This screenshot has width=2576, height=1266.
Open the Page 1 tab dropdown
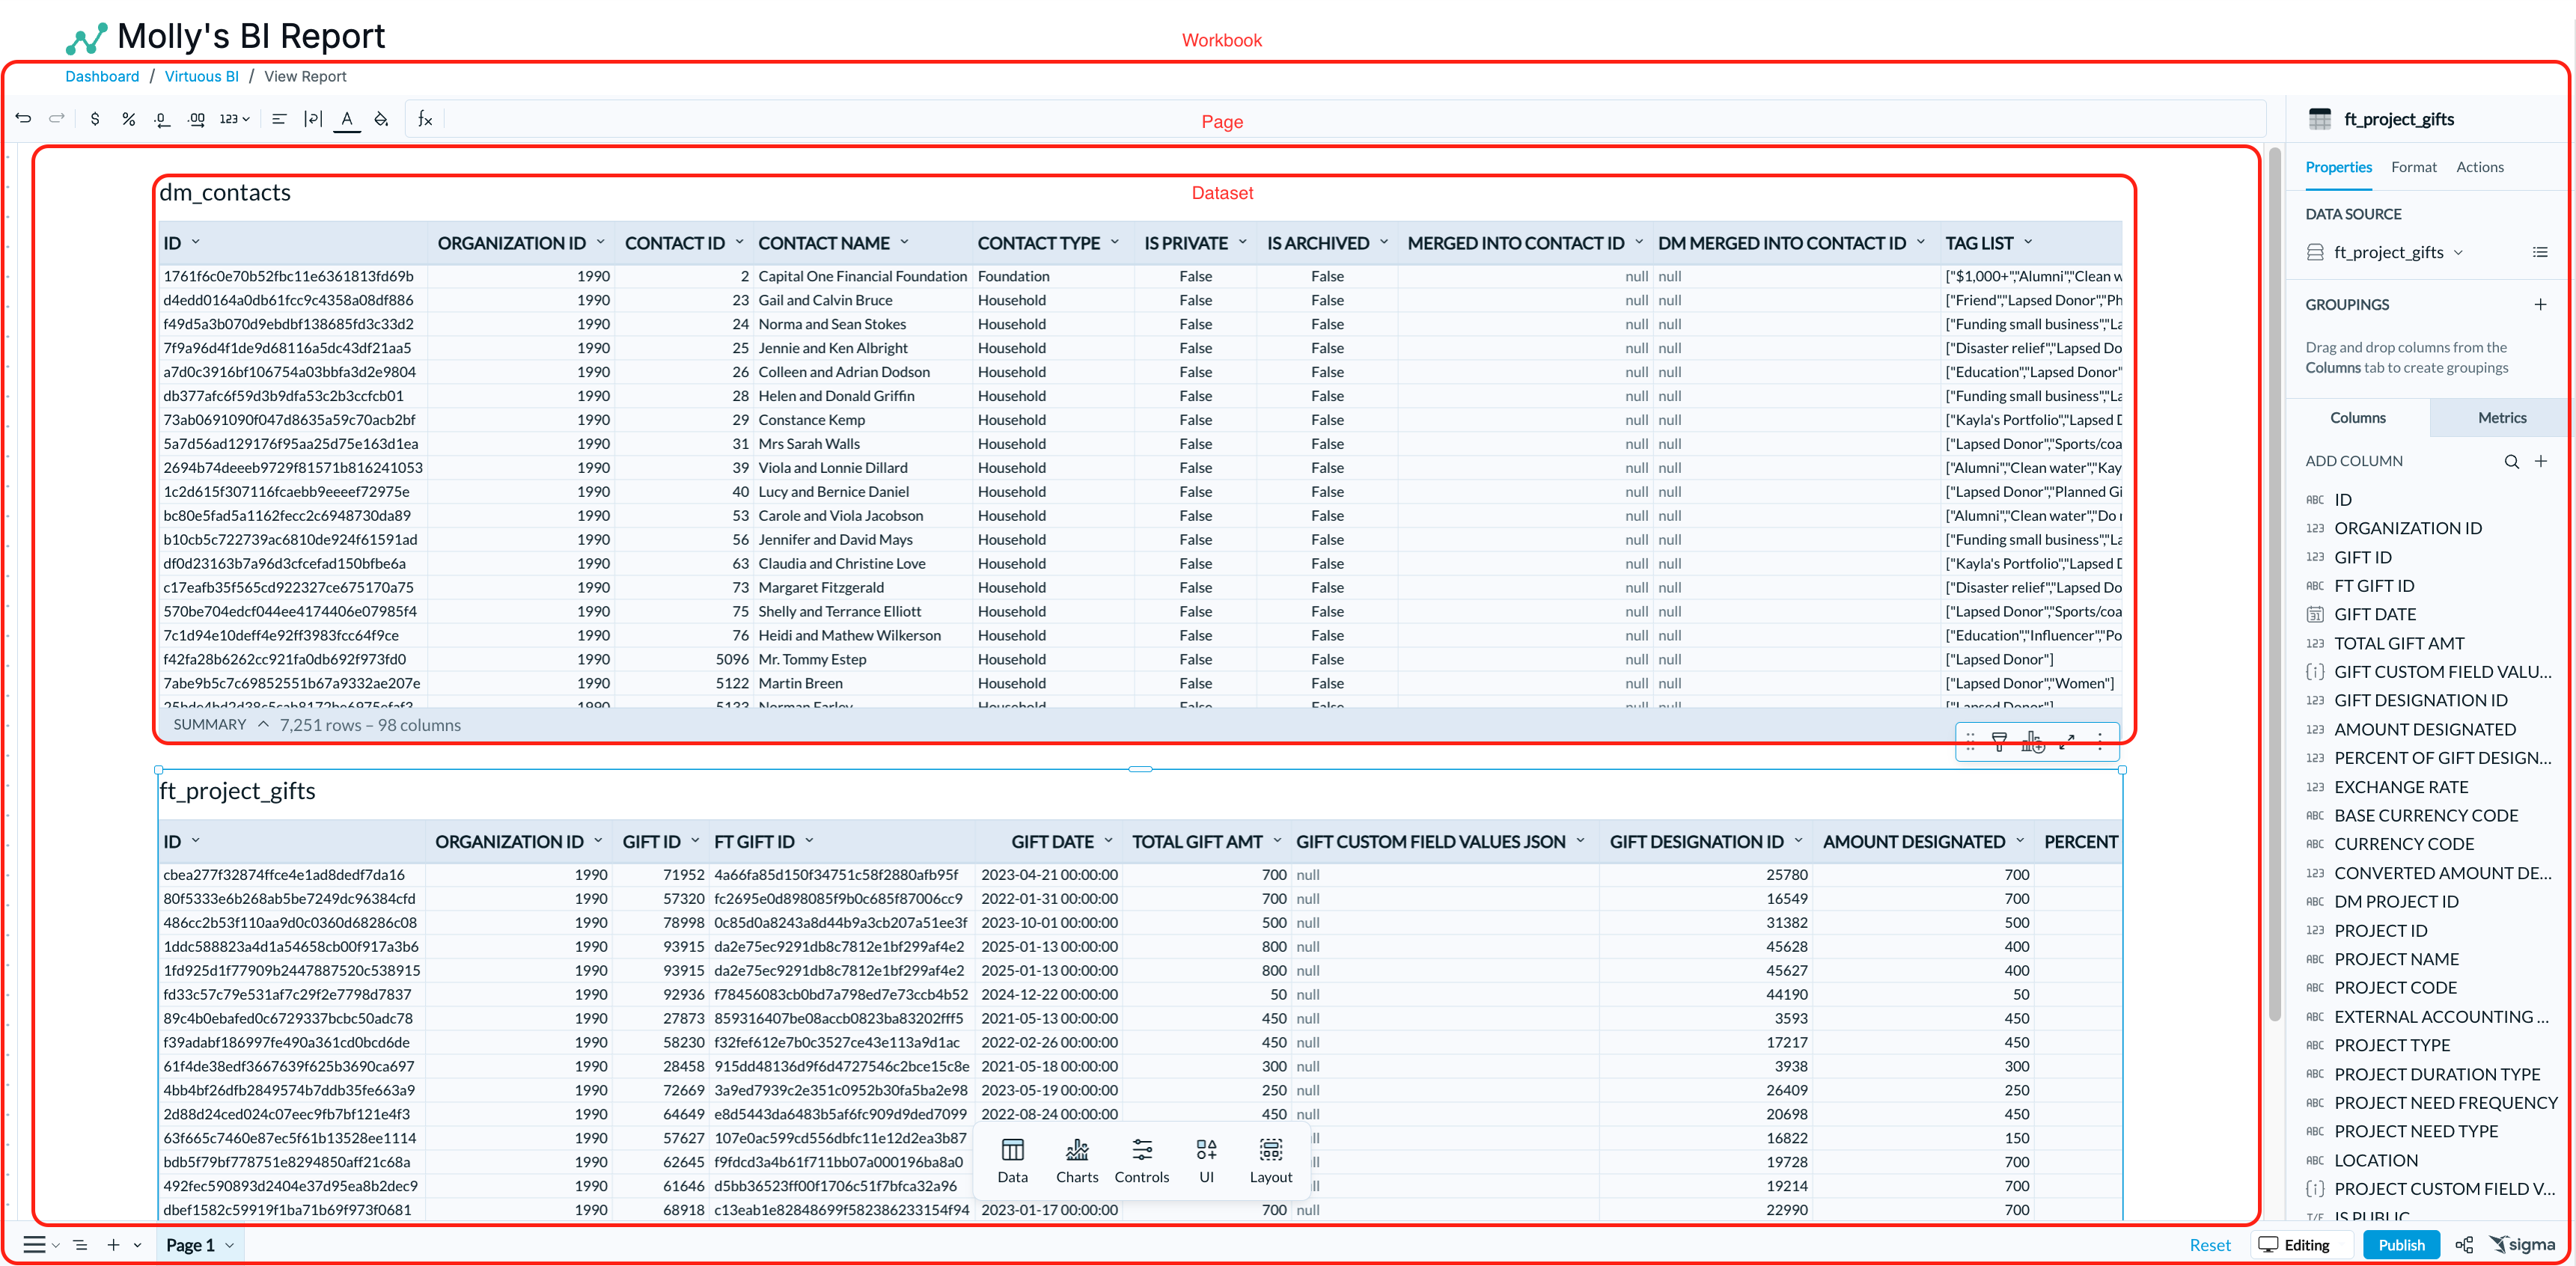230,1245
